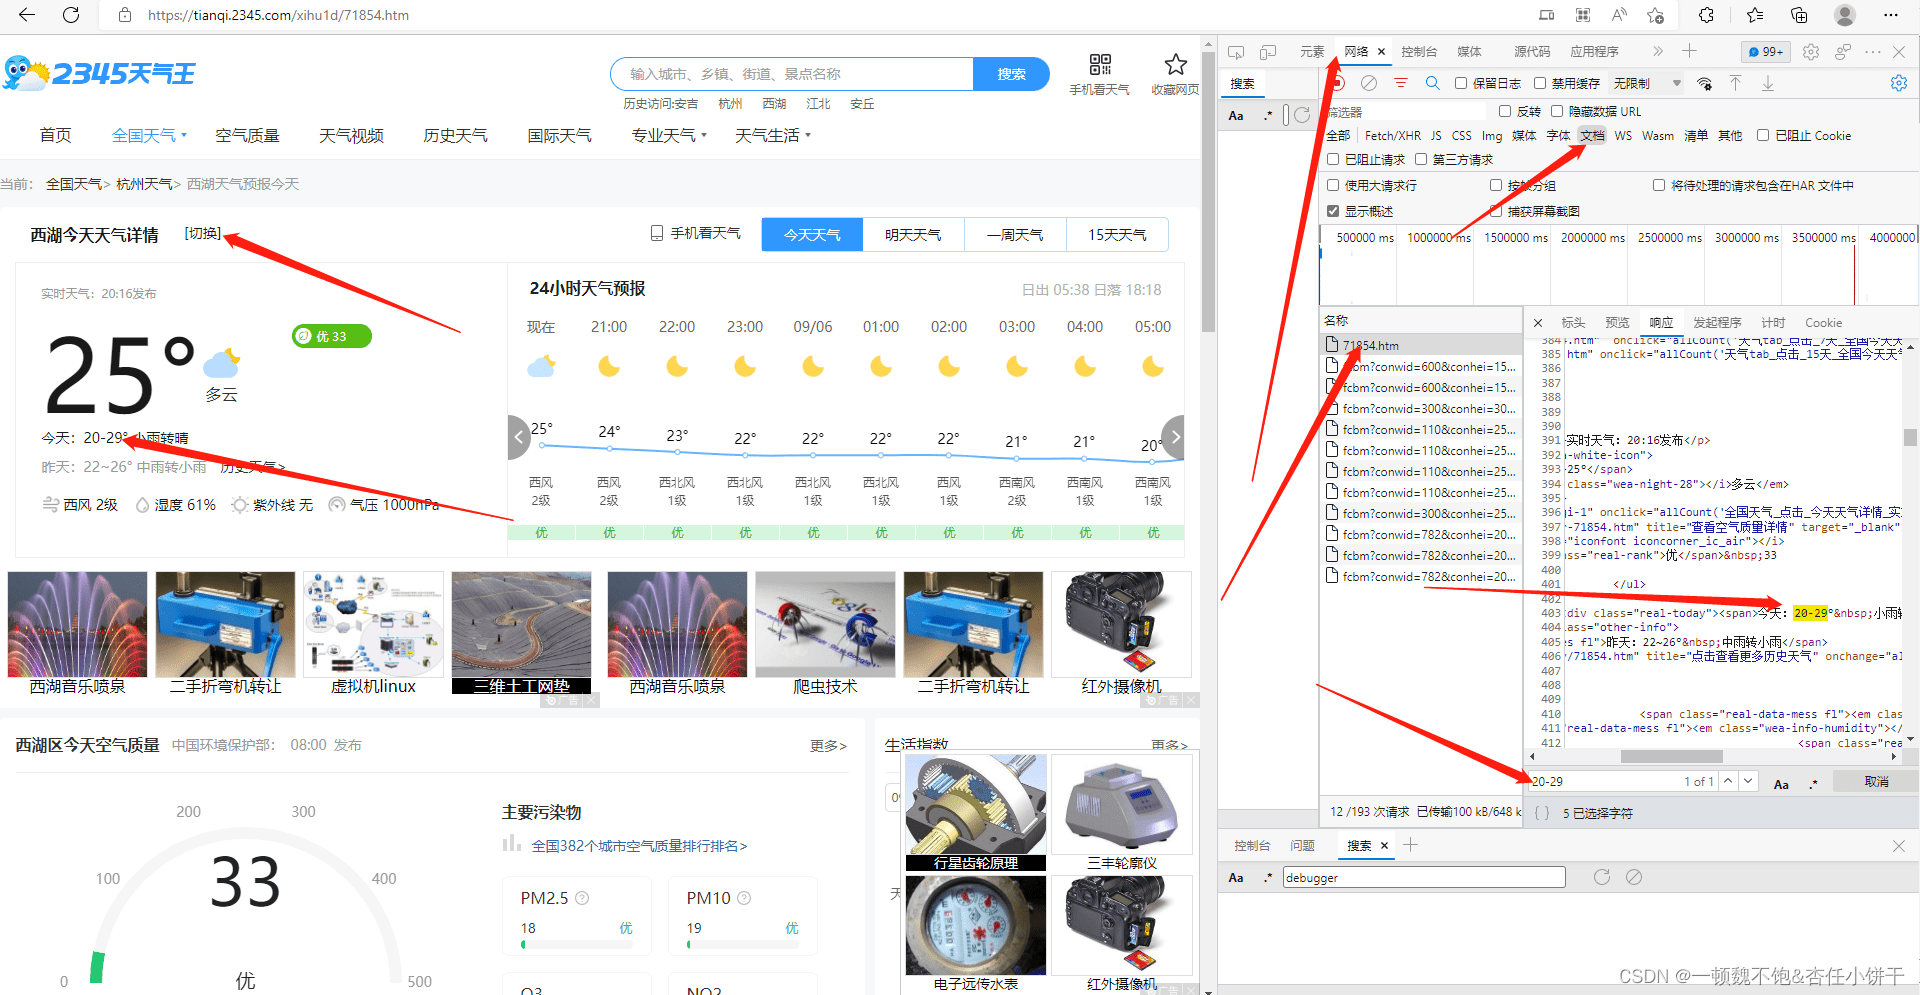Enable the 禁用缓存 checkbox

coord(1540,83)
